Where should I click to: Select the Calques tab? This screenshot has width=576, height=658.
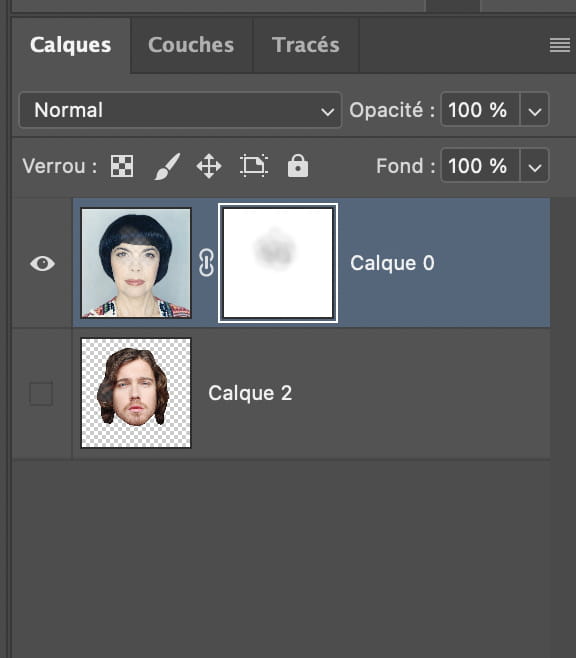(70, 45)
